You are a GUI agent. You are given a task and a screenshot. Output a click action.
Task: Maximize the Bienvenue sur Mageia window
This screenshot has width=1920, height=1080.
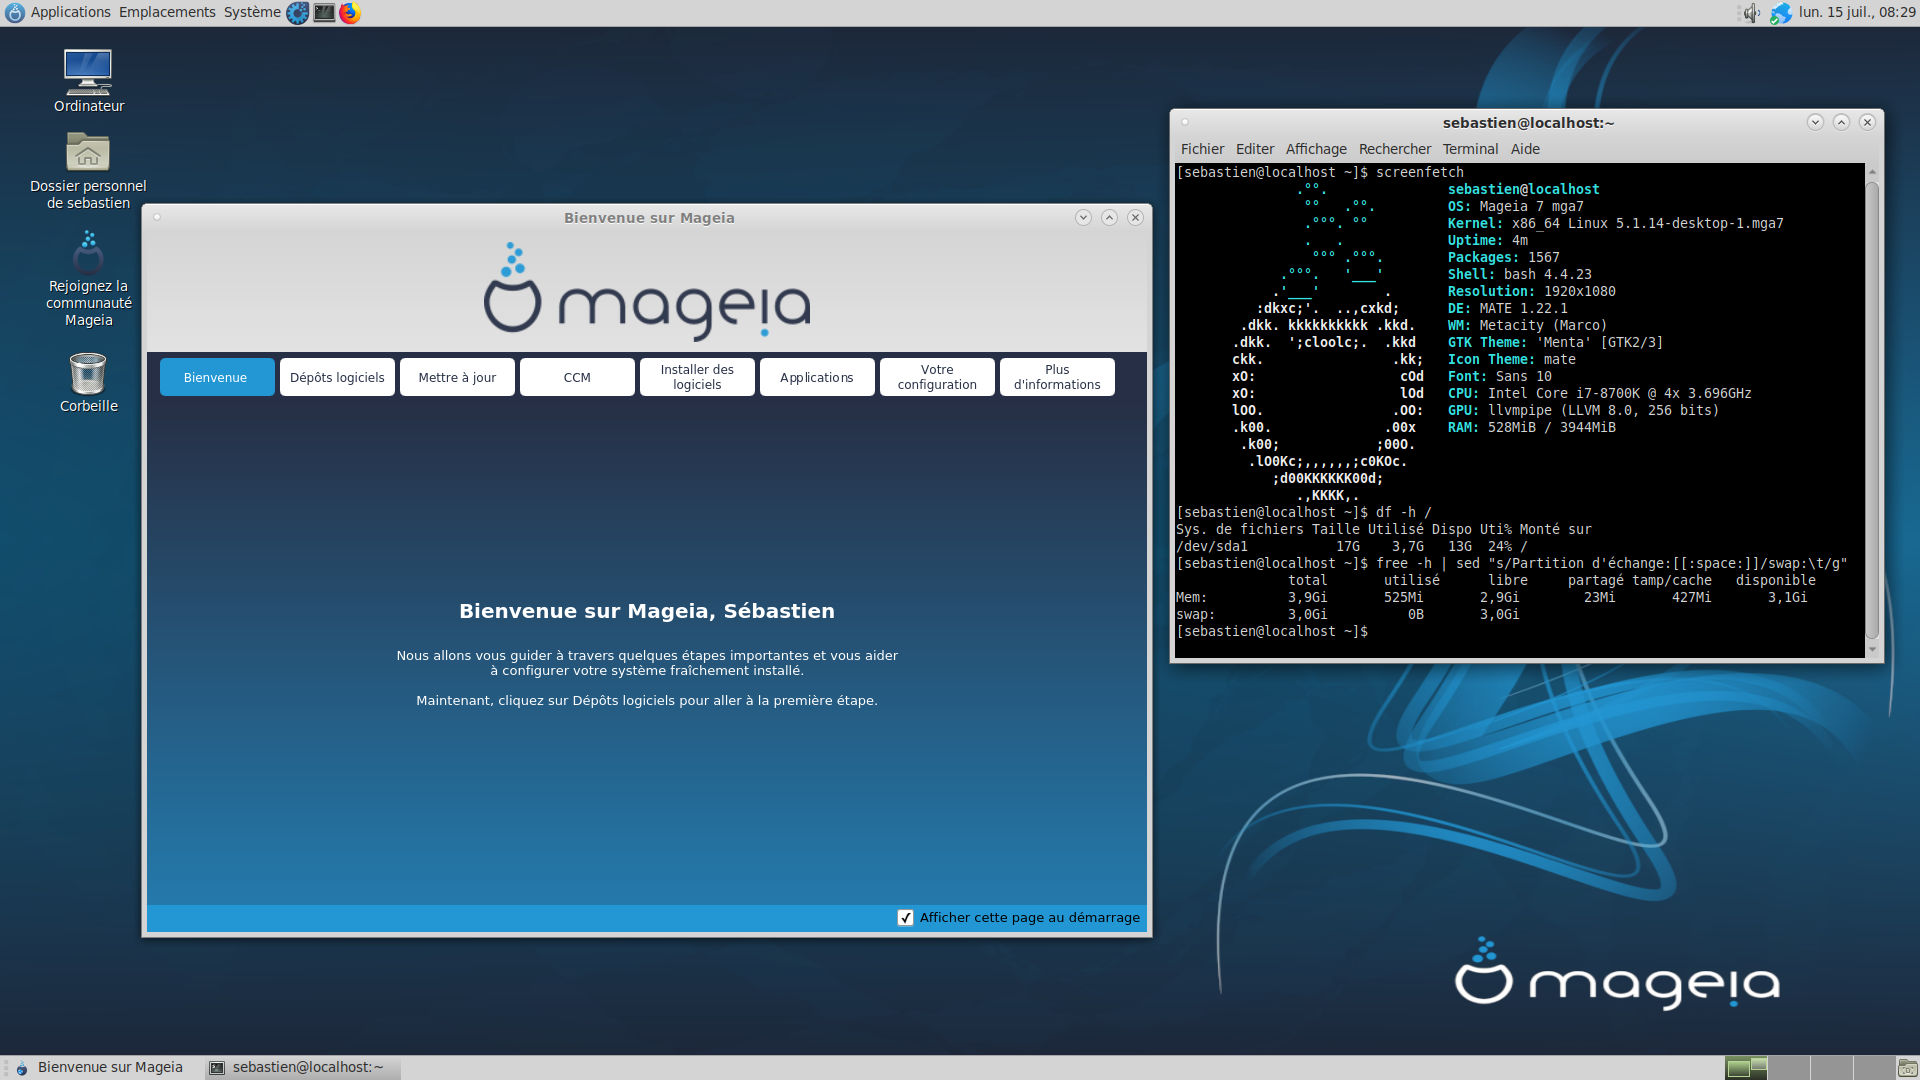(x=1109, y=217)
